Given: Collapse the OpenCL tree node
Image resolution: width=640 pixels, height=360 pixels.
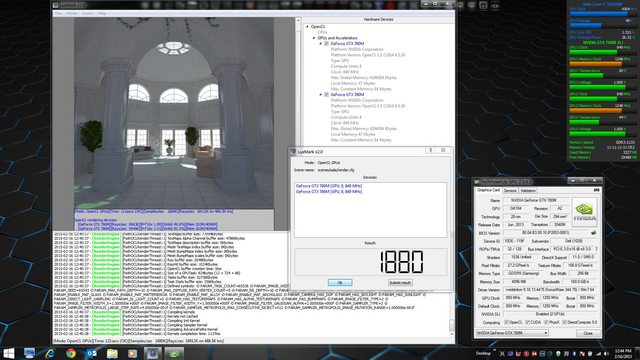Looking at the screenshot, I should click(x=307, y=27).
